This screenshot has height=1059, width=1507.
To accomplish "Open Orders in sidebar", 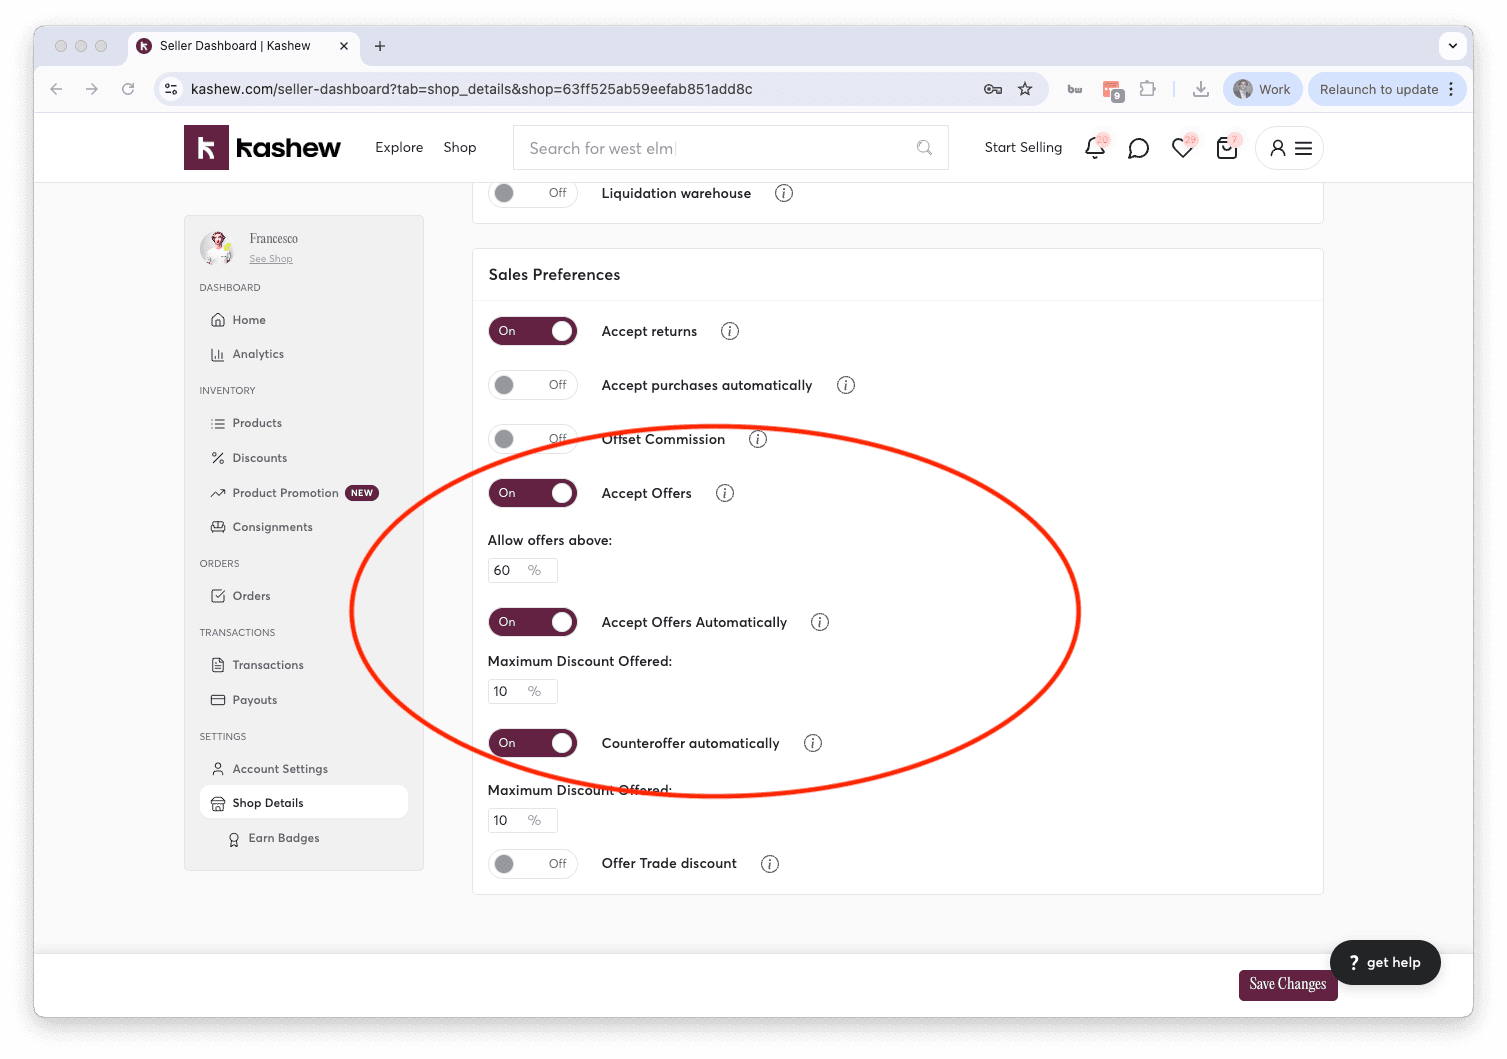I will (x=241, y=596).
